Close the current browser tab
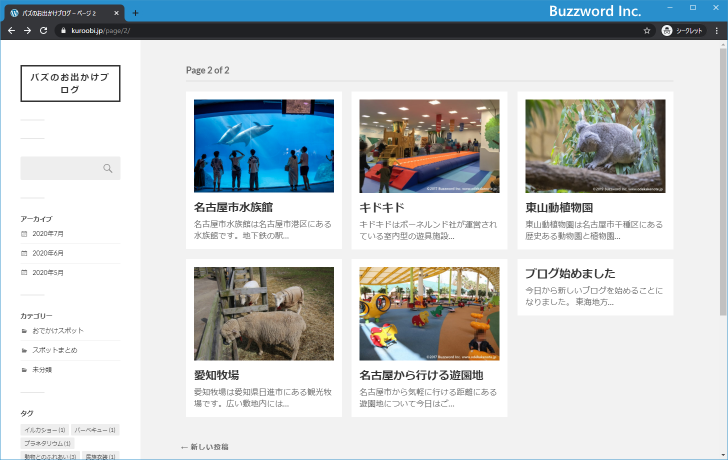The image size is (728, 460). [x=116, y=12]
